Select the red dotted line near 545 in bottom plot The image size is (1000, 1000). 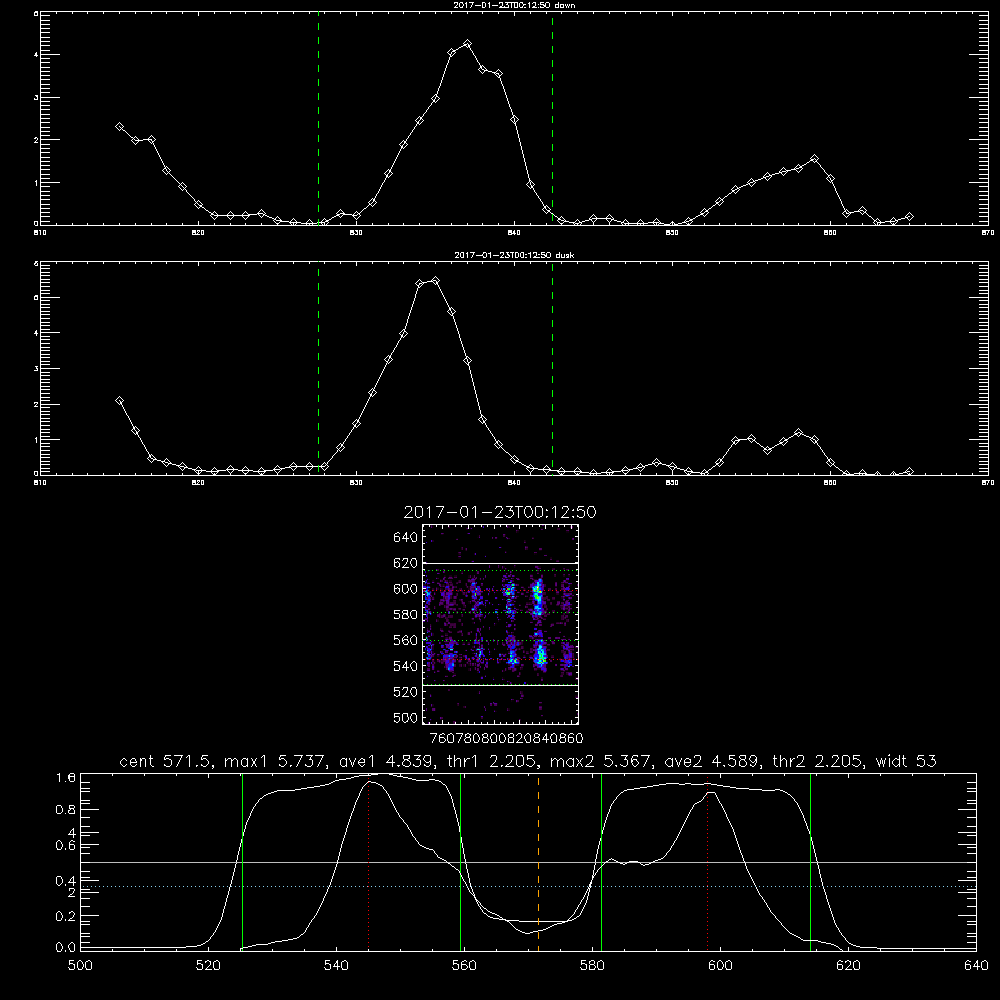pos(369,864)
